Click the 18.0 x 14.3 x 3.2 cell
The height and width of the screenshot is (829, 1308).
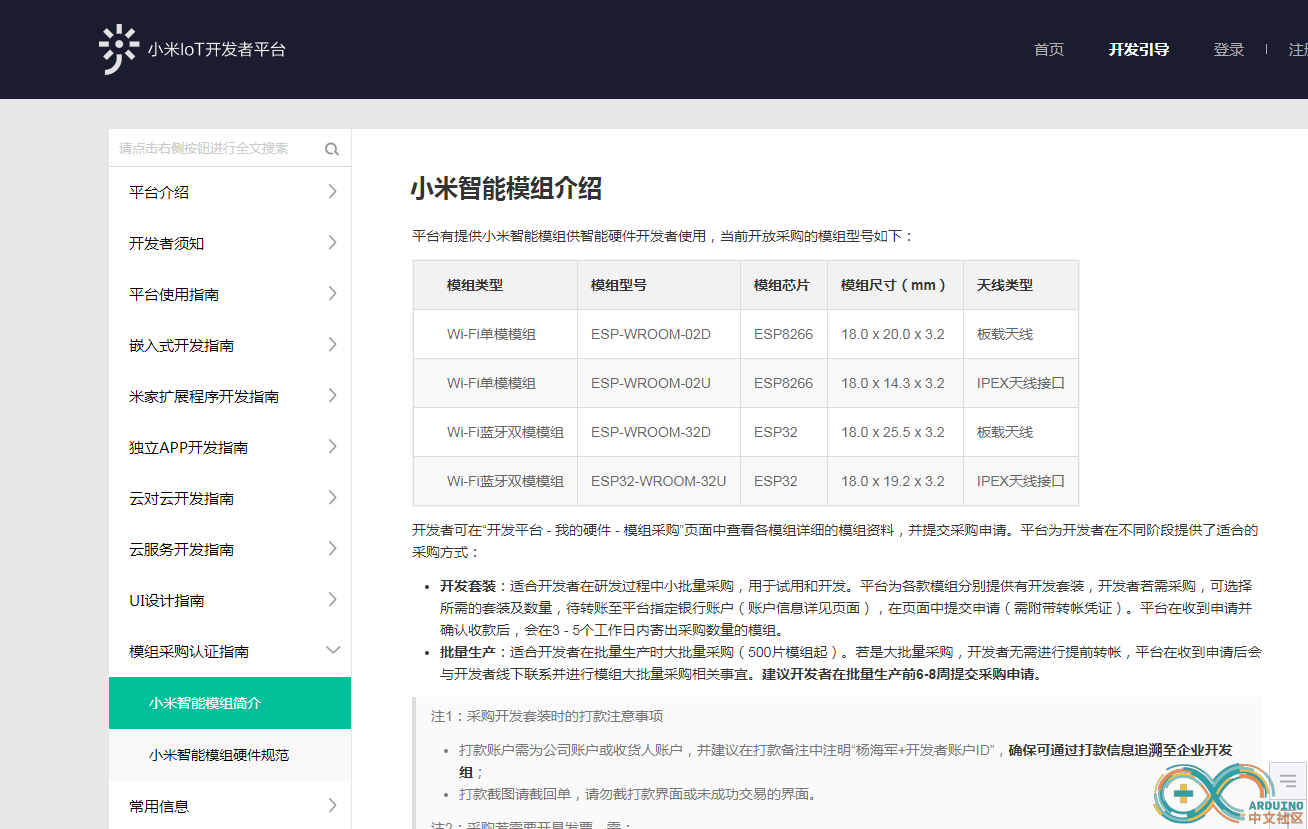tap(893, 383)
